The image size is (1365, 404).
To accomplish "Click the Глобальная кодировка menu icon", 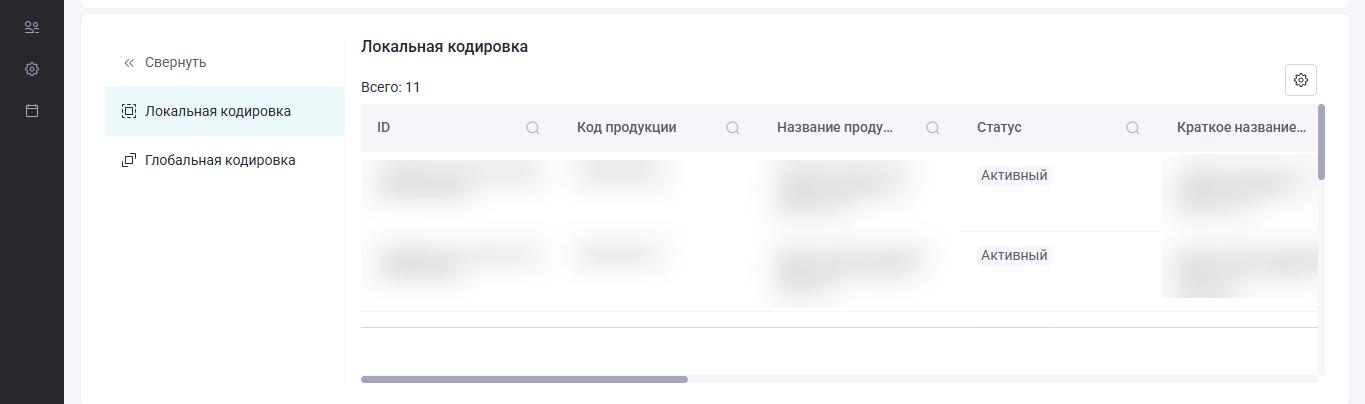I will pyautogui.click(x=129, y=160).
